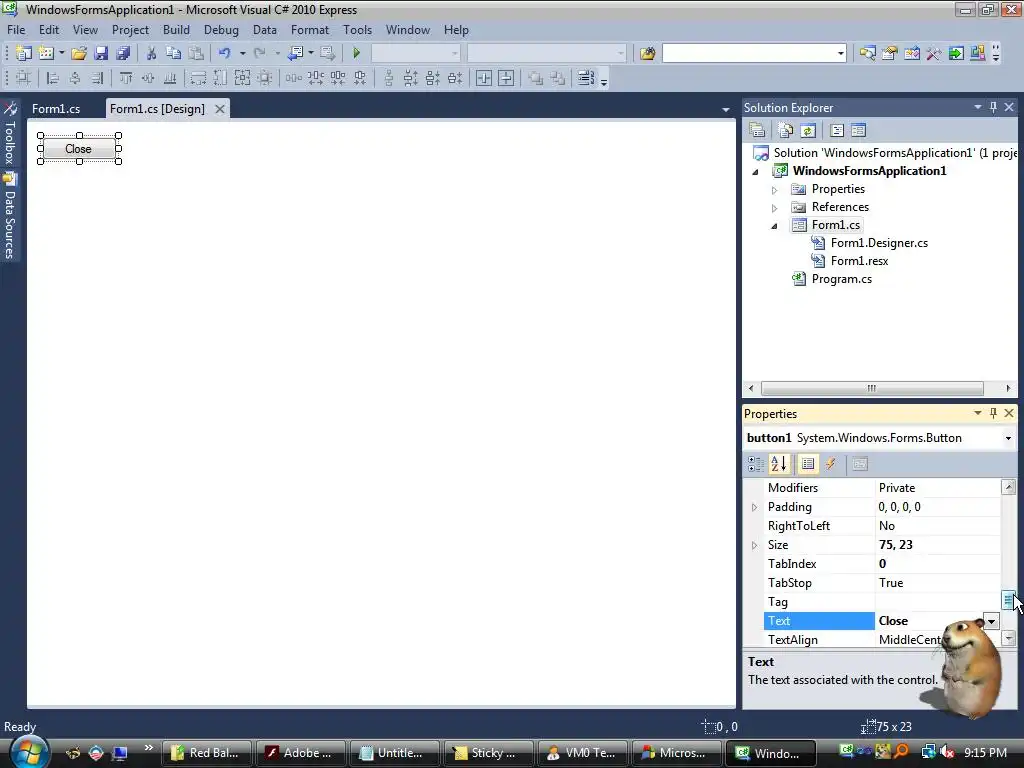Show Events with the lightning bolt icon
This screenshot has width=1024, height=768.
(x=831, y=464)
